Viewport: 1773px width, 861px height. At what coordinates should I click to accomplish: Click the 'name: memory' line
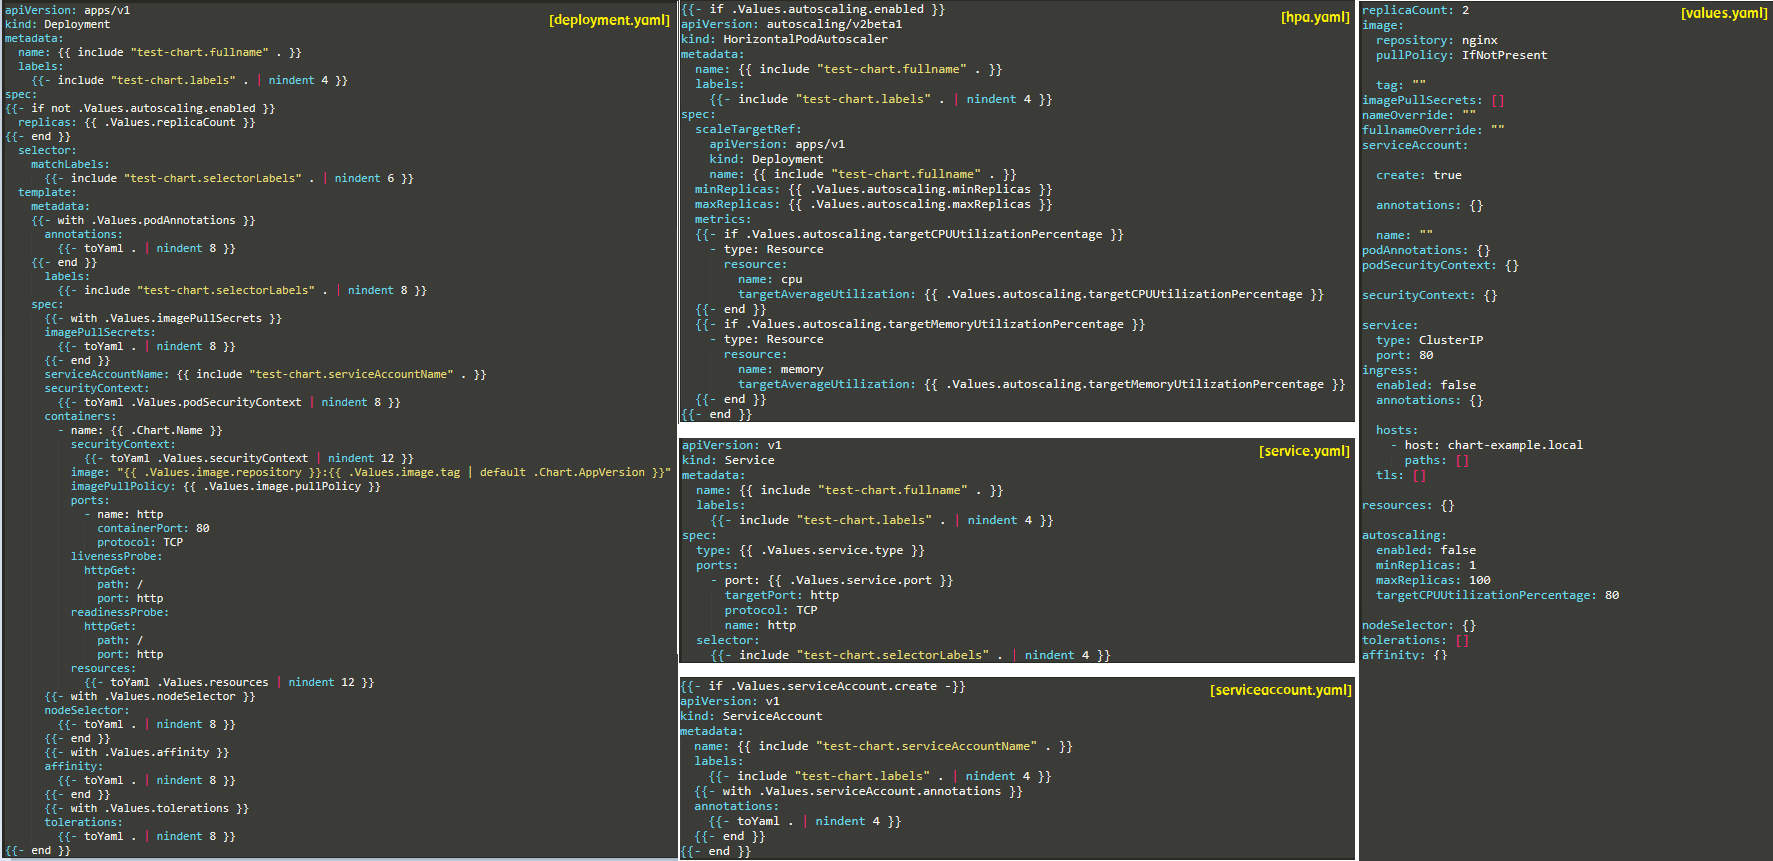(781, 369)
